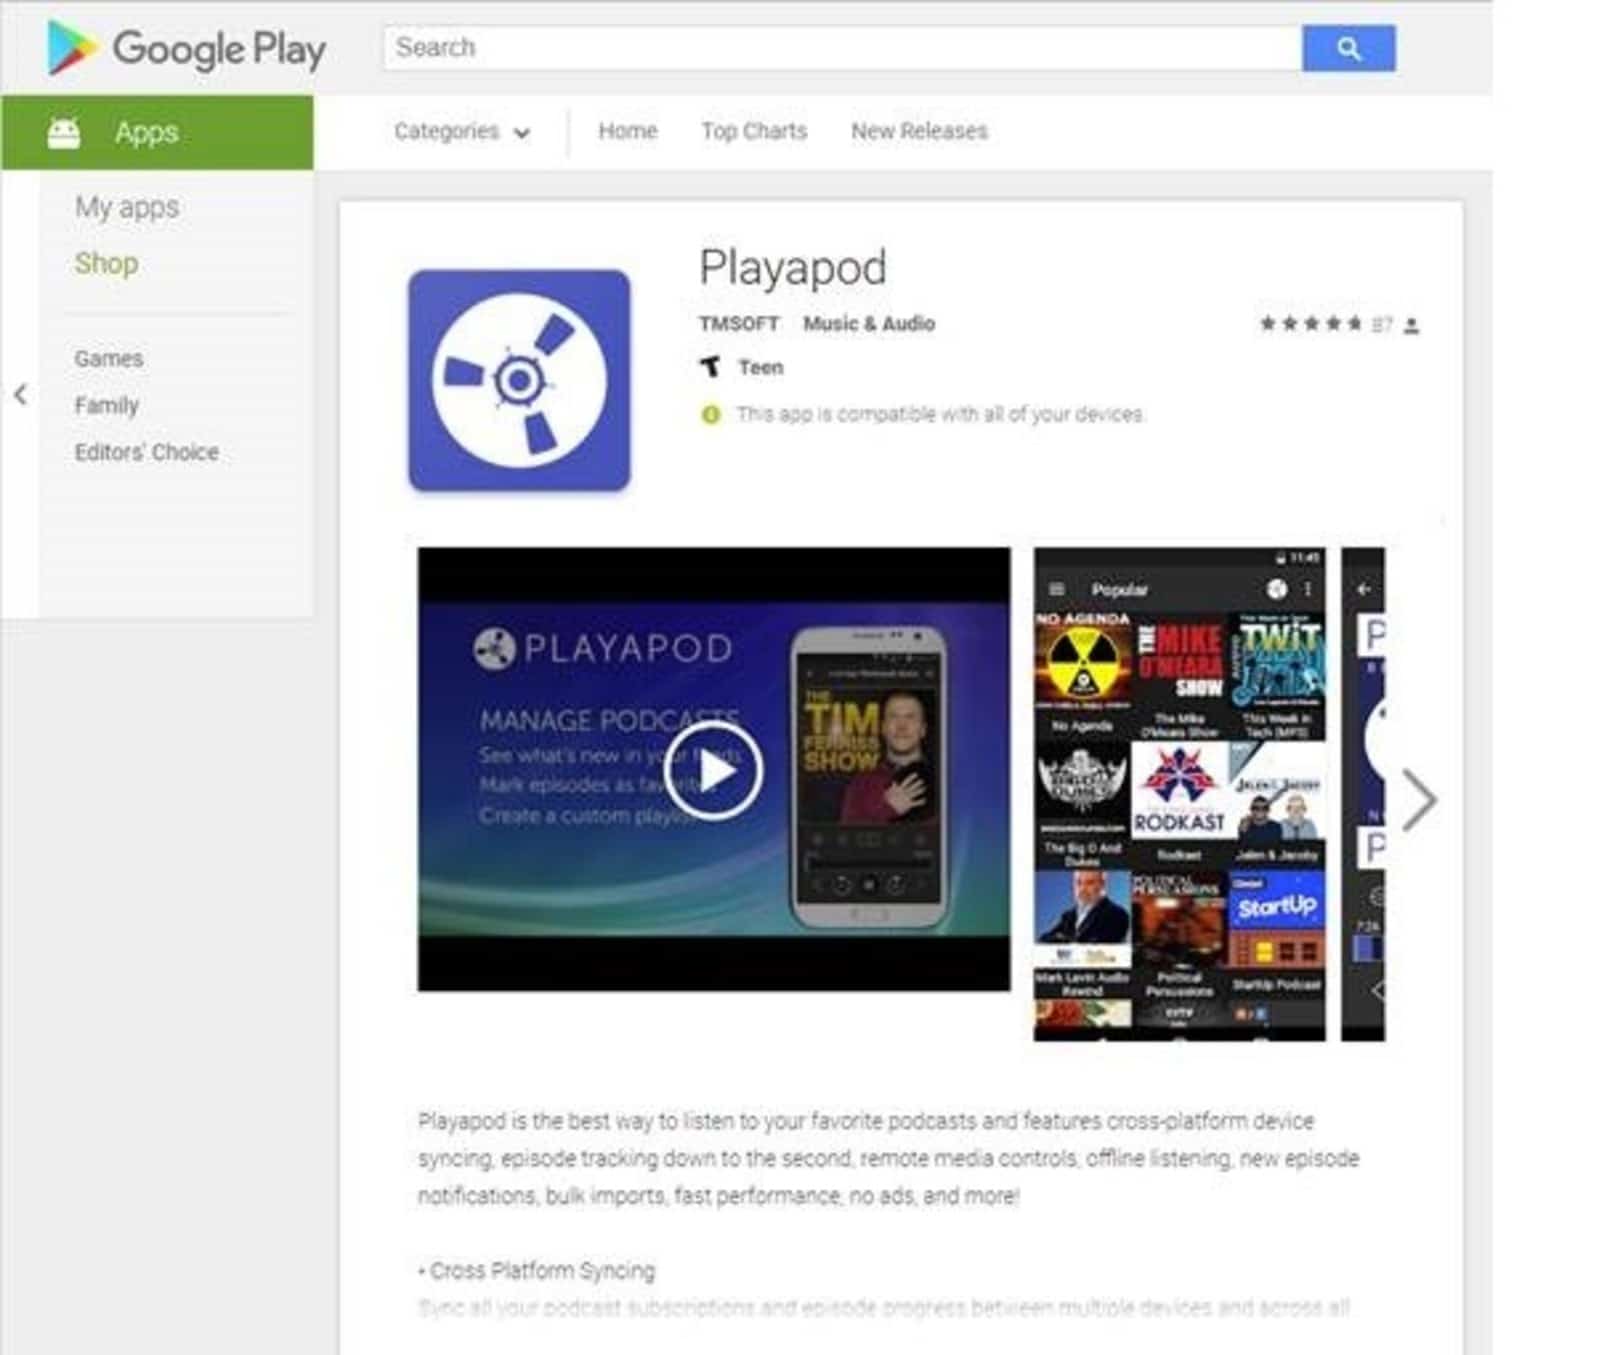This screenshot has width=1599, height=1355.
Task: Go to the Home tab
Action: (x=628, y=131)
